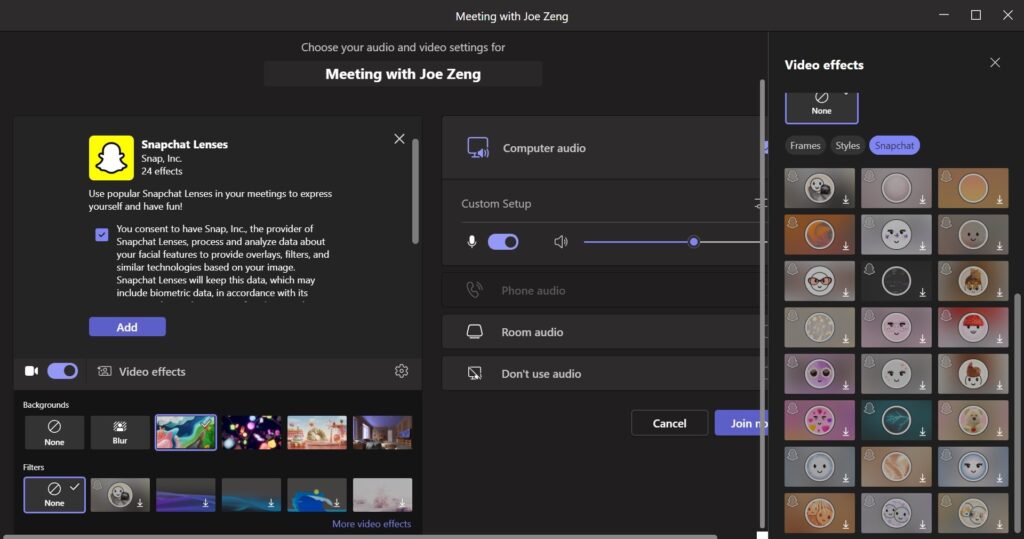Switch to the Frames tab

tap(805, 146)
